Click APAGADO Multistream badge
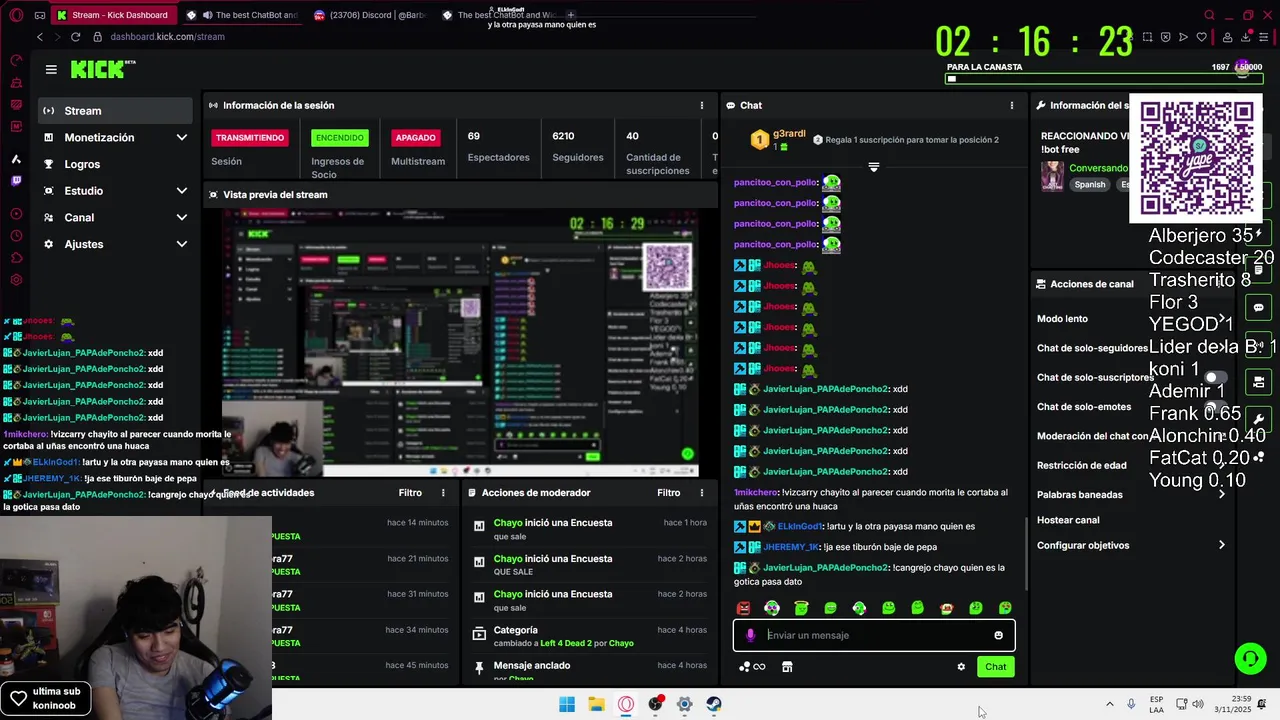The image size is (1280, 720). pos(415,138)
